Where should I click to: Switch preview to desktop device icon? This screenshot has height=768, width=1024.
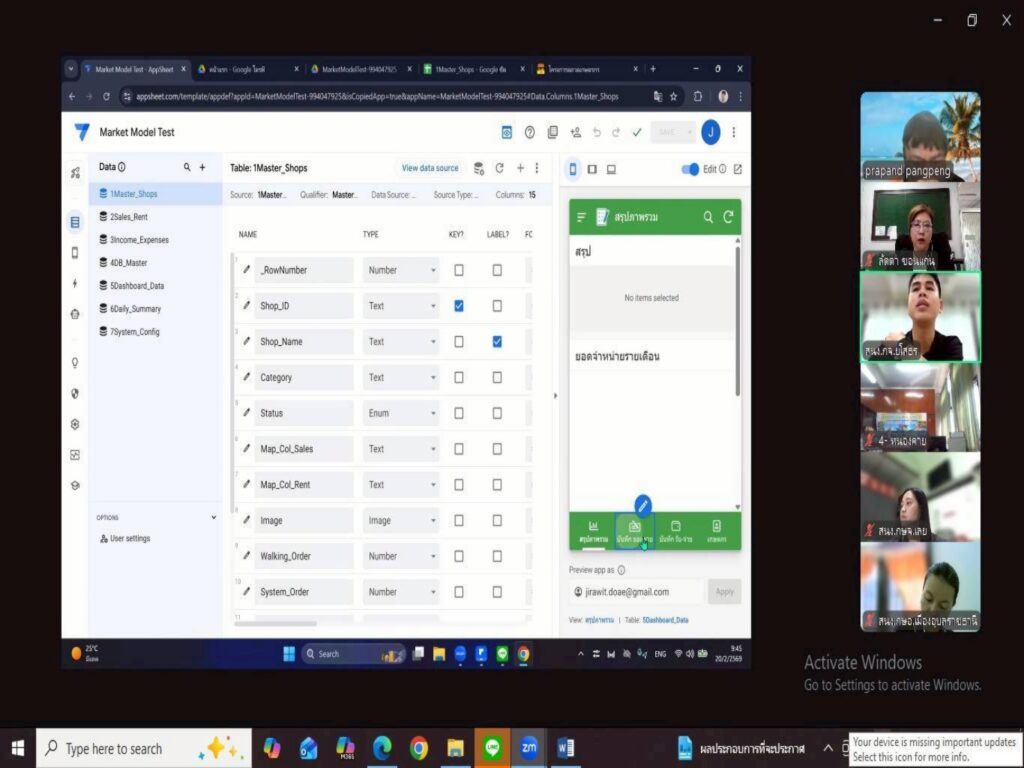[611, 169]
